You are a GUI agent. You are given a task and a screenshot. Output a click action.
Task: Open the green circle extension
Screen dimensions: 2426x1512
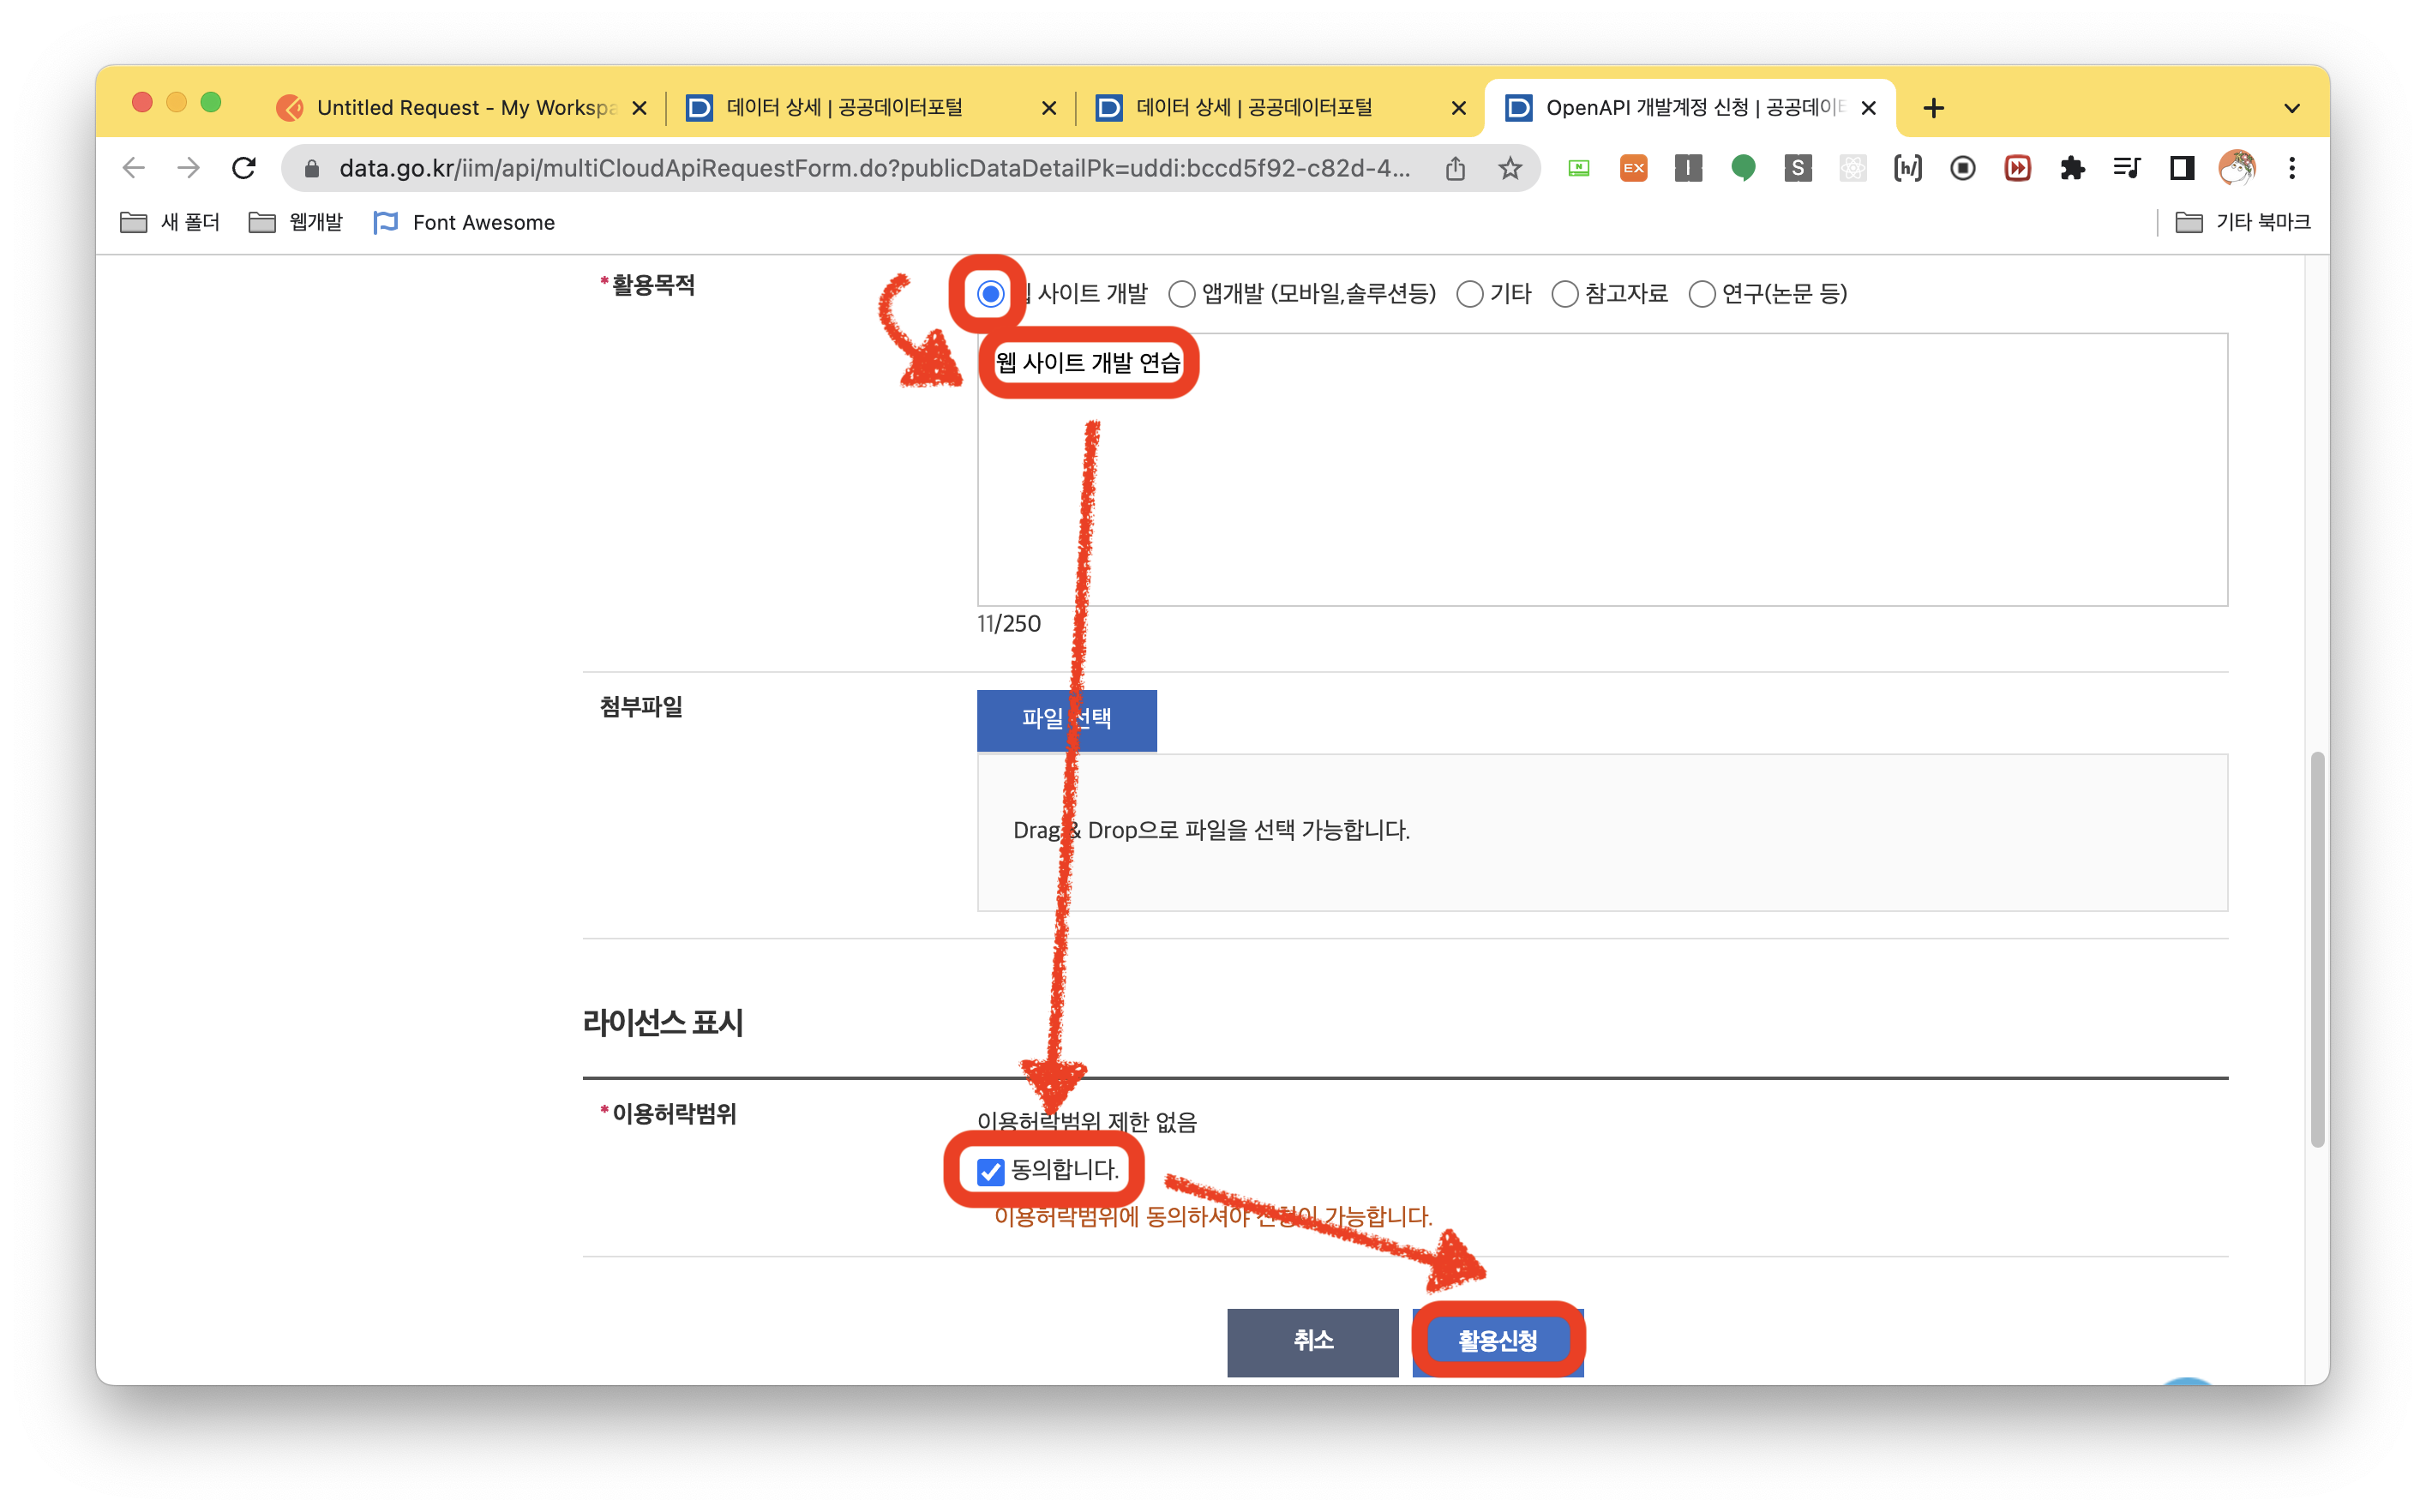pos(1743,168)
